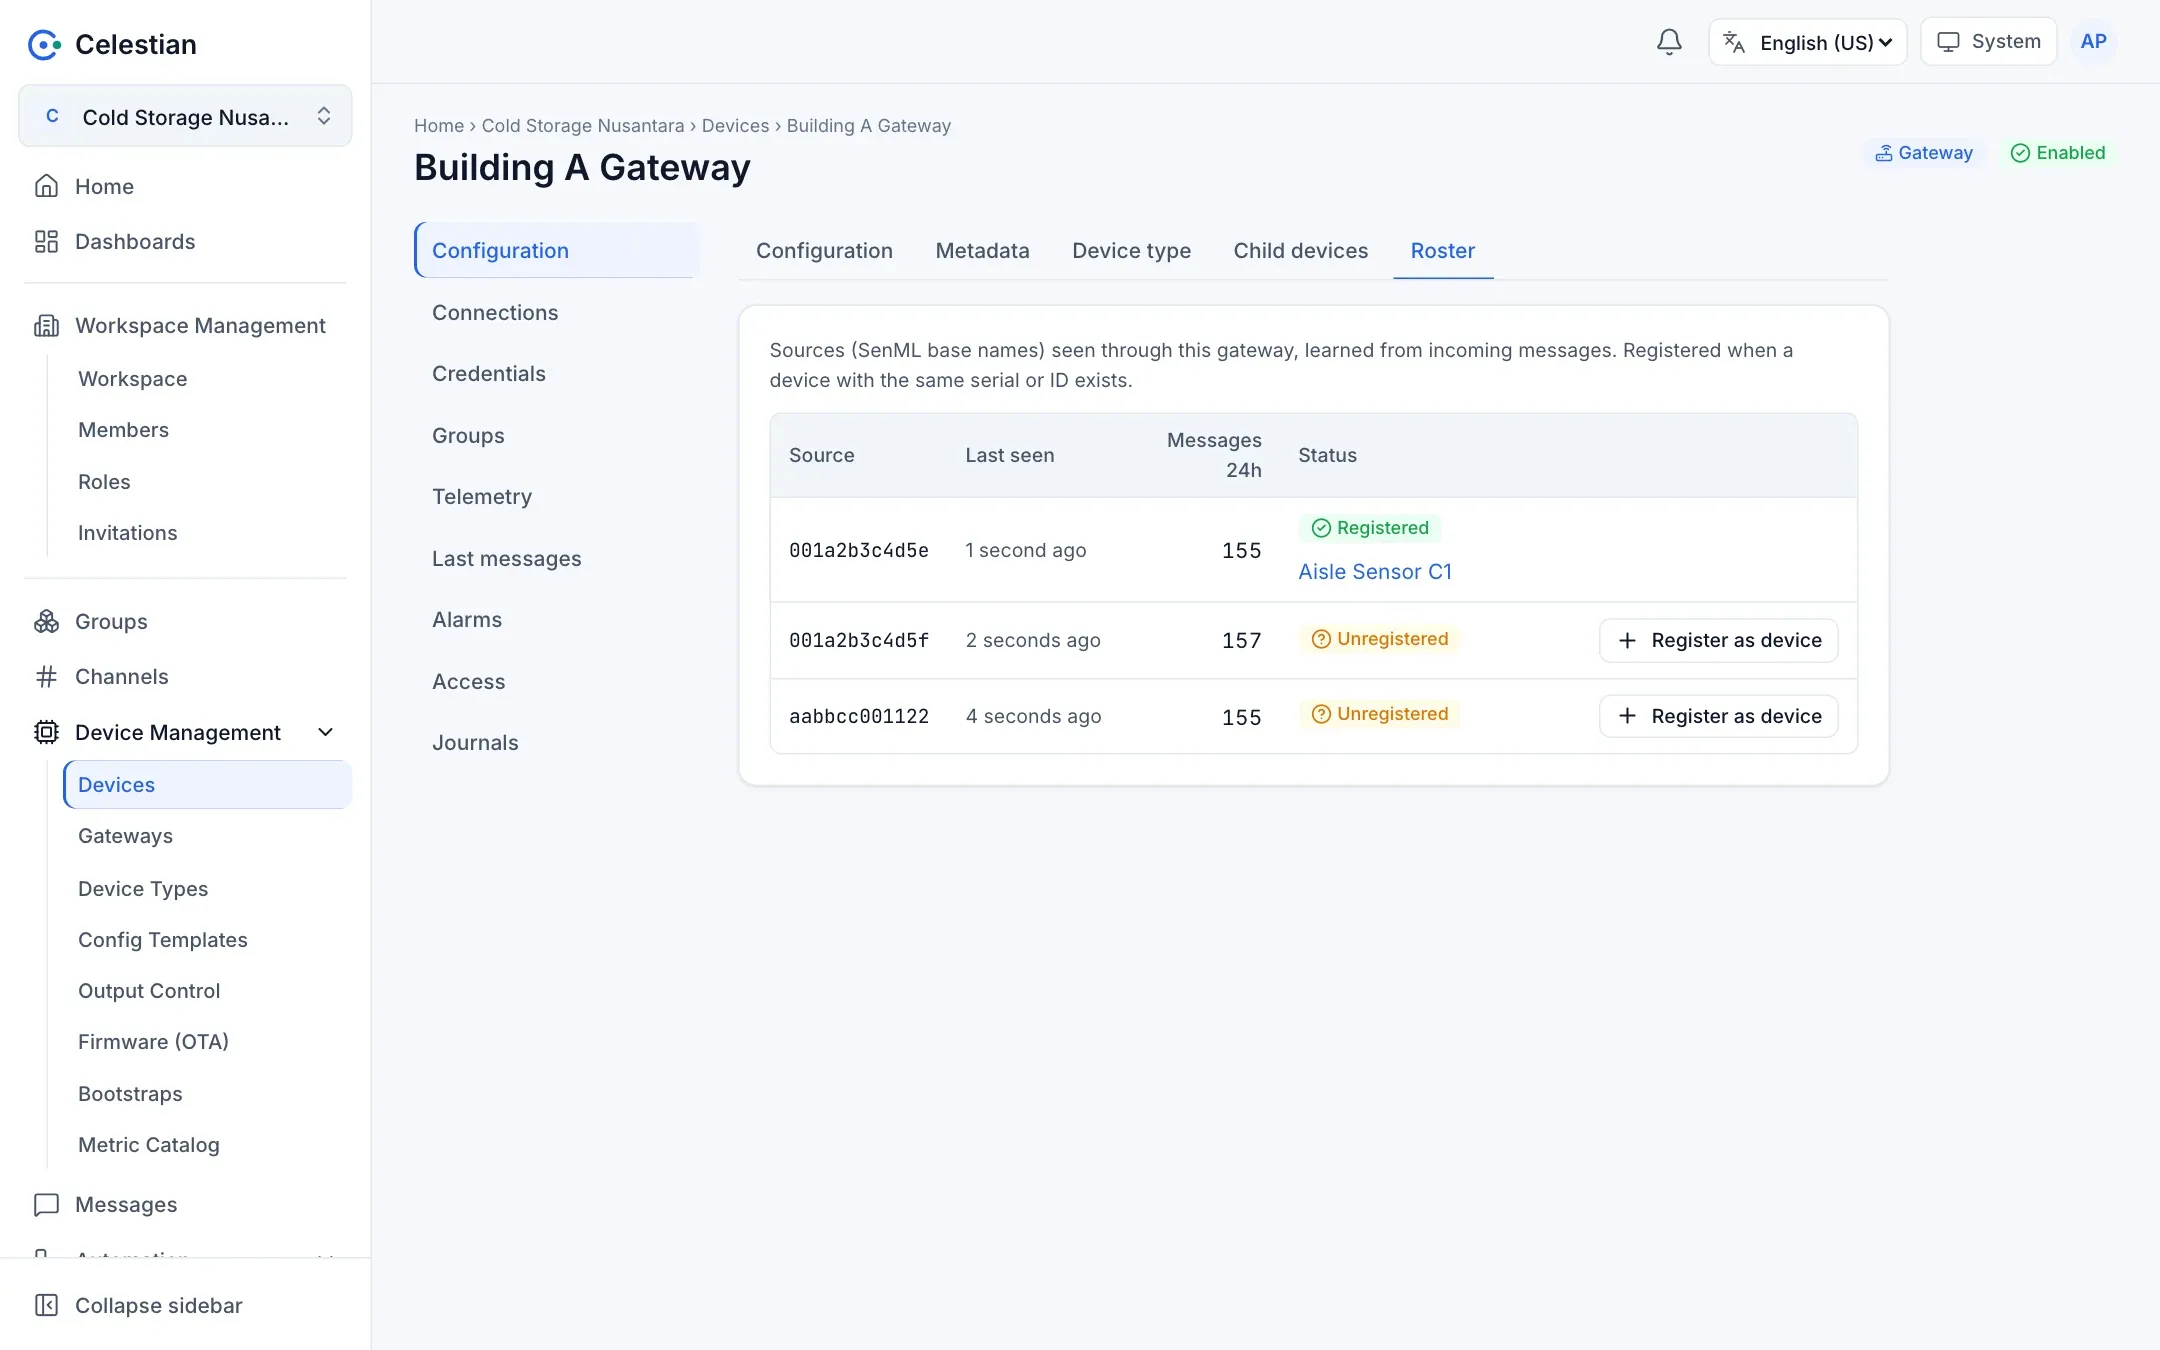
Task: Open Telemetry in the device side menu
Action: [x=556, y=497]
